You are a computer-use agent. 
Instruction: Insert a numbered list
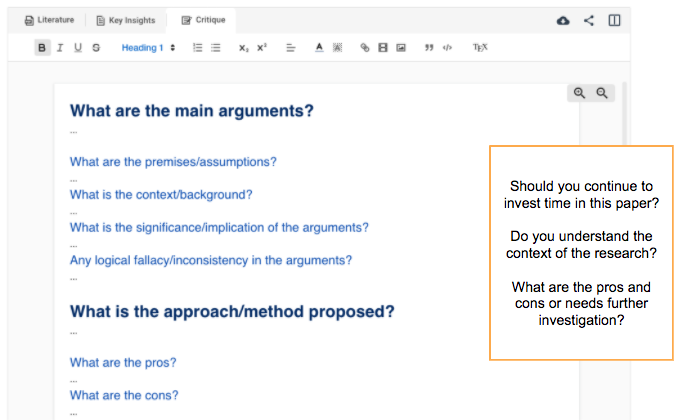[x=198, y=48]
